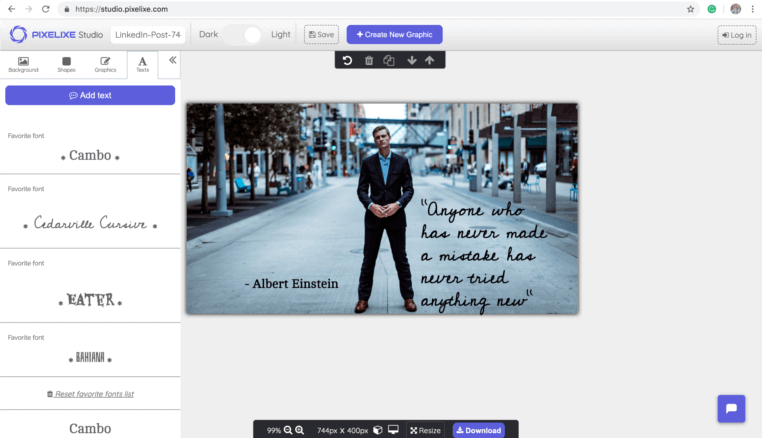Toggle the Dark/Light theme switch
The image size is (762, 438).
click(x=244, y=35)
